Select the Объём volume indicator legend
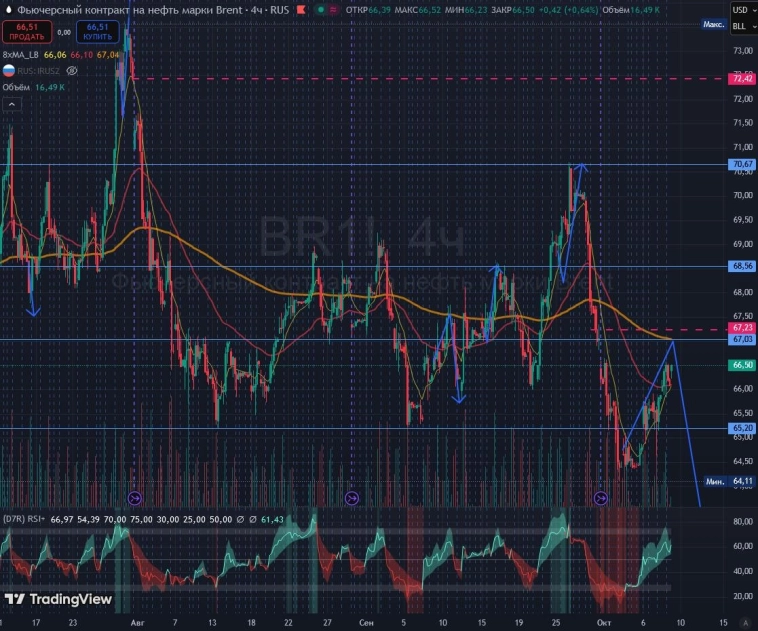Viewport: 758px width, 631px height. click(x=17, y=87)
